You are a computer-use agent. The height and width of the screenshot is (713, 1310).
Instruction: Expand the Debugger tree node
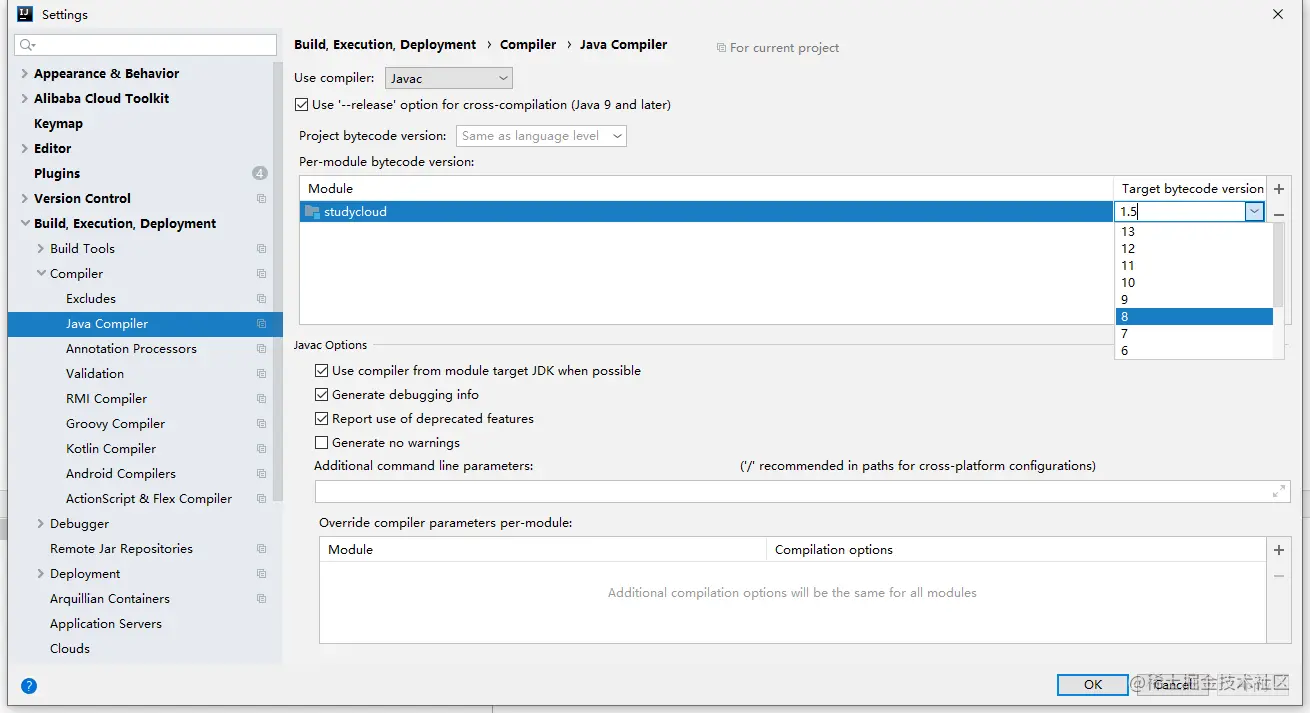(41, 524)
